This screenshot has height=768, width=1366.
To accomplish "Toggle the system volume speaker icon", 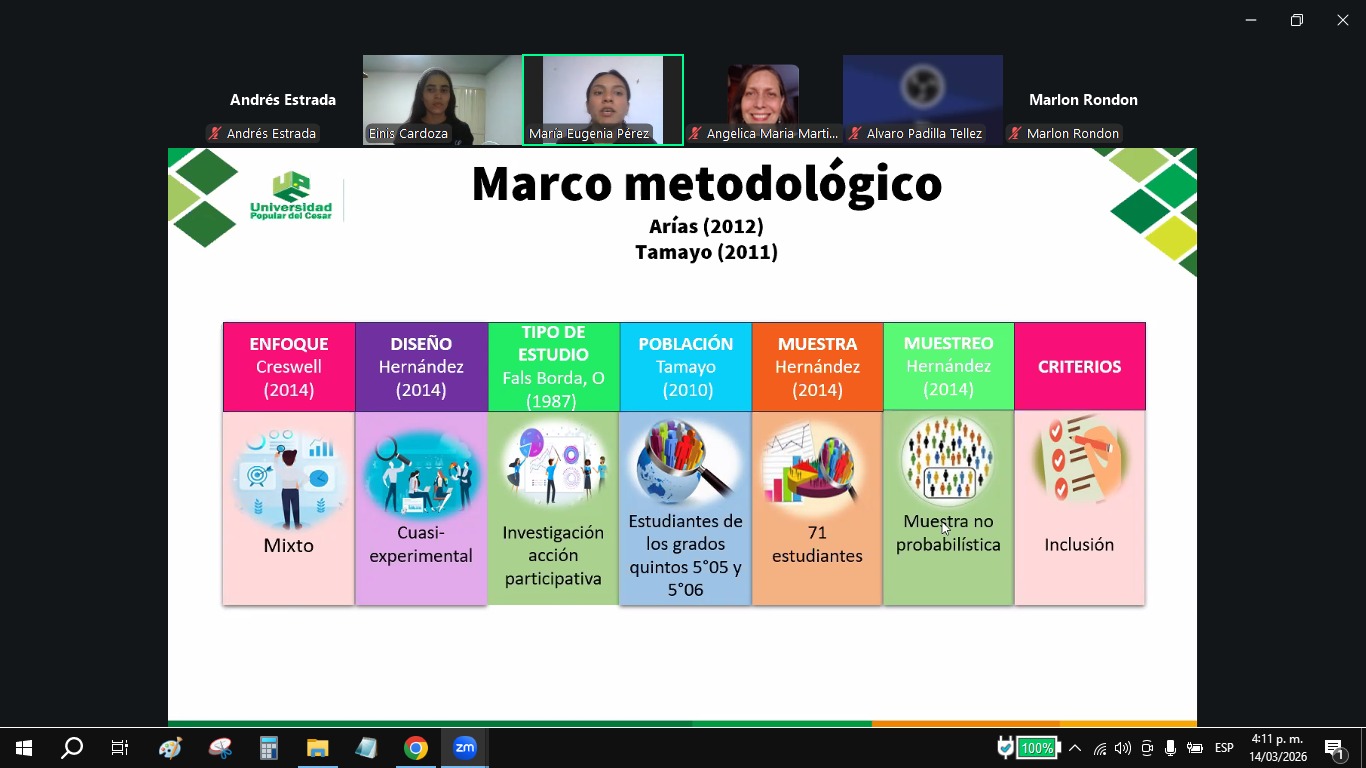I will tap(1122, 748).
